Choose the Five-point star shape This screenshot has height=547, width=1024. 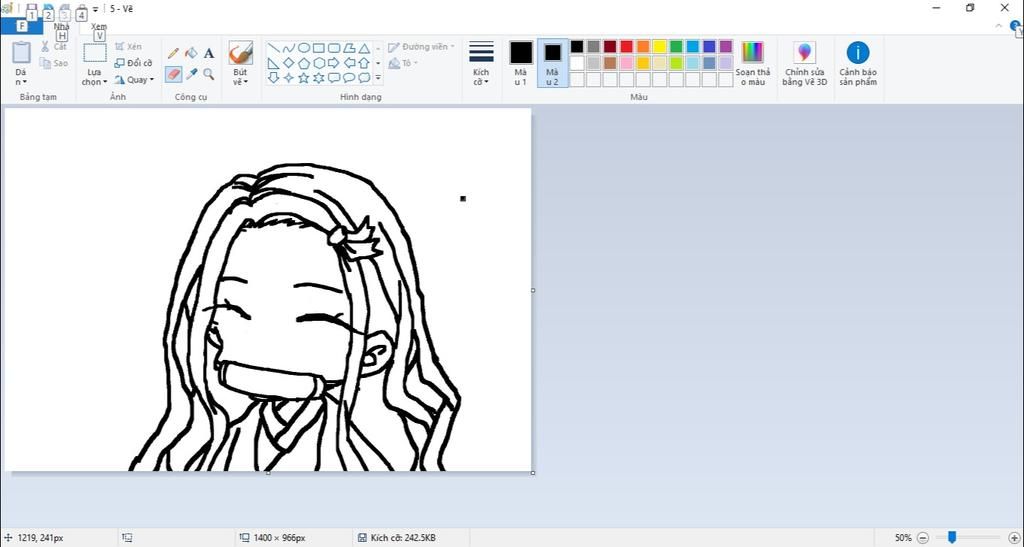[304, 78]
